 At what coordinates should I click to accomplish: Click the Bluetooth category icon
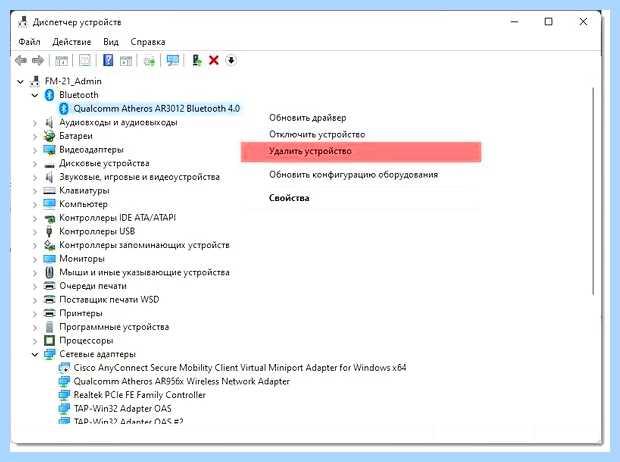49,95
